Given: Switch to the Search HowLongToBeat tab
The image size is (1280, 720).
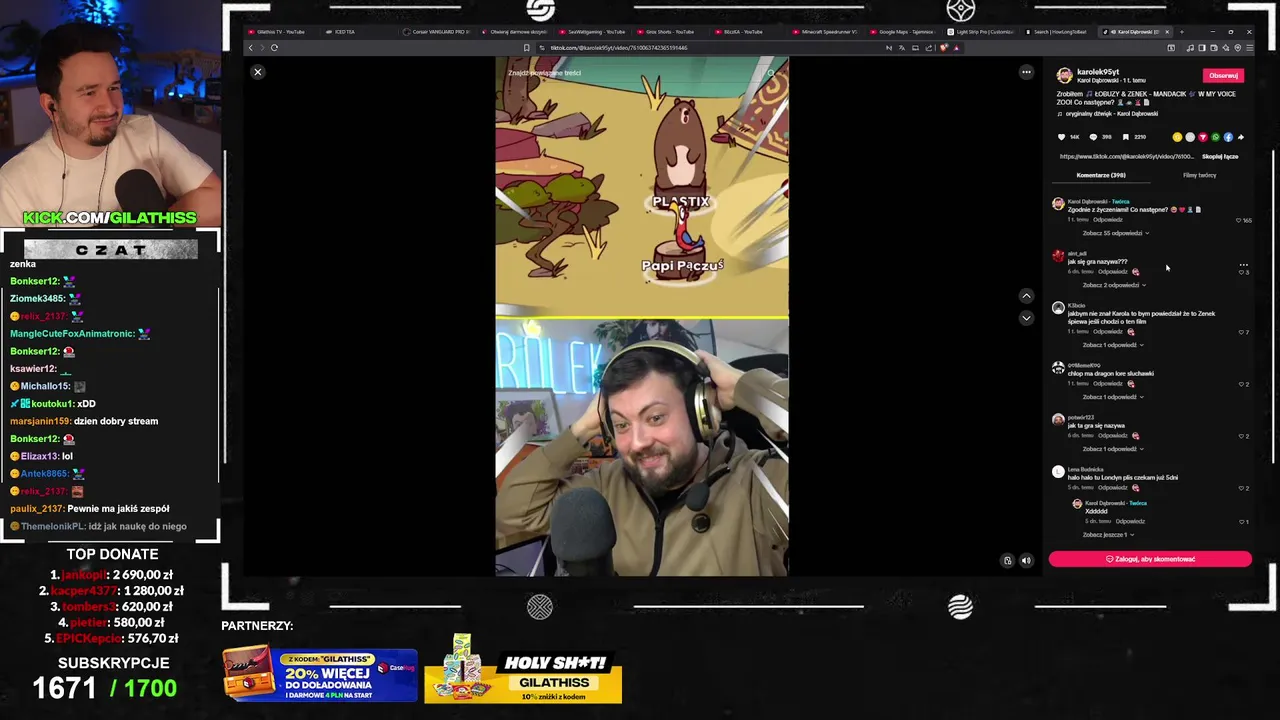Looking at the screenshot, I should tap(1057, 32).
